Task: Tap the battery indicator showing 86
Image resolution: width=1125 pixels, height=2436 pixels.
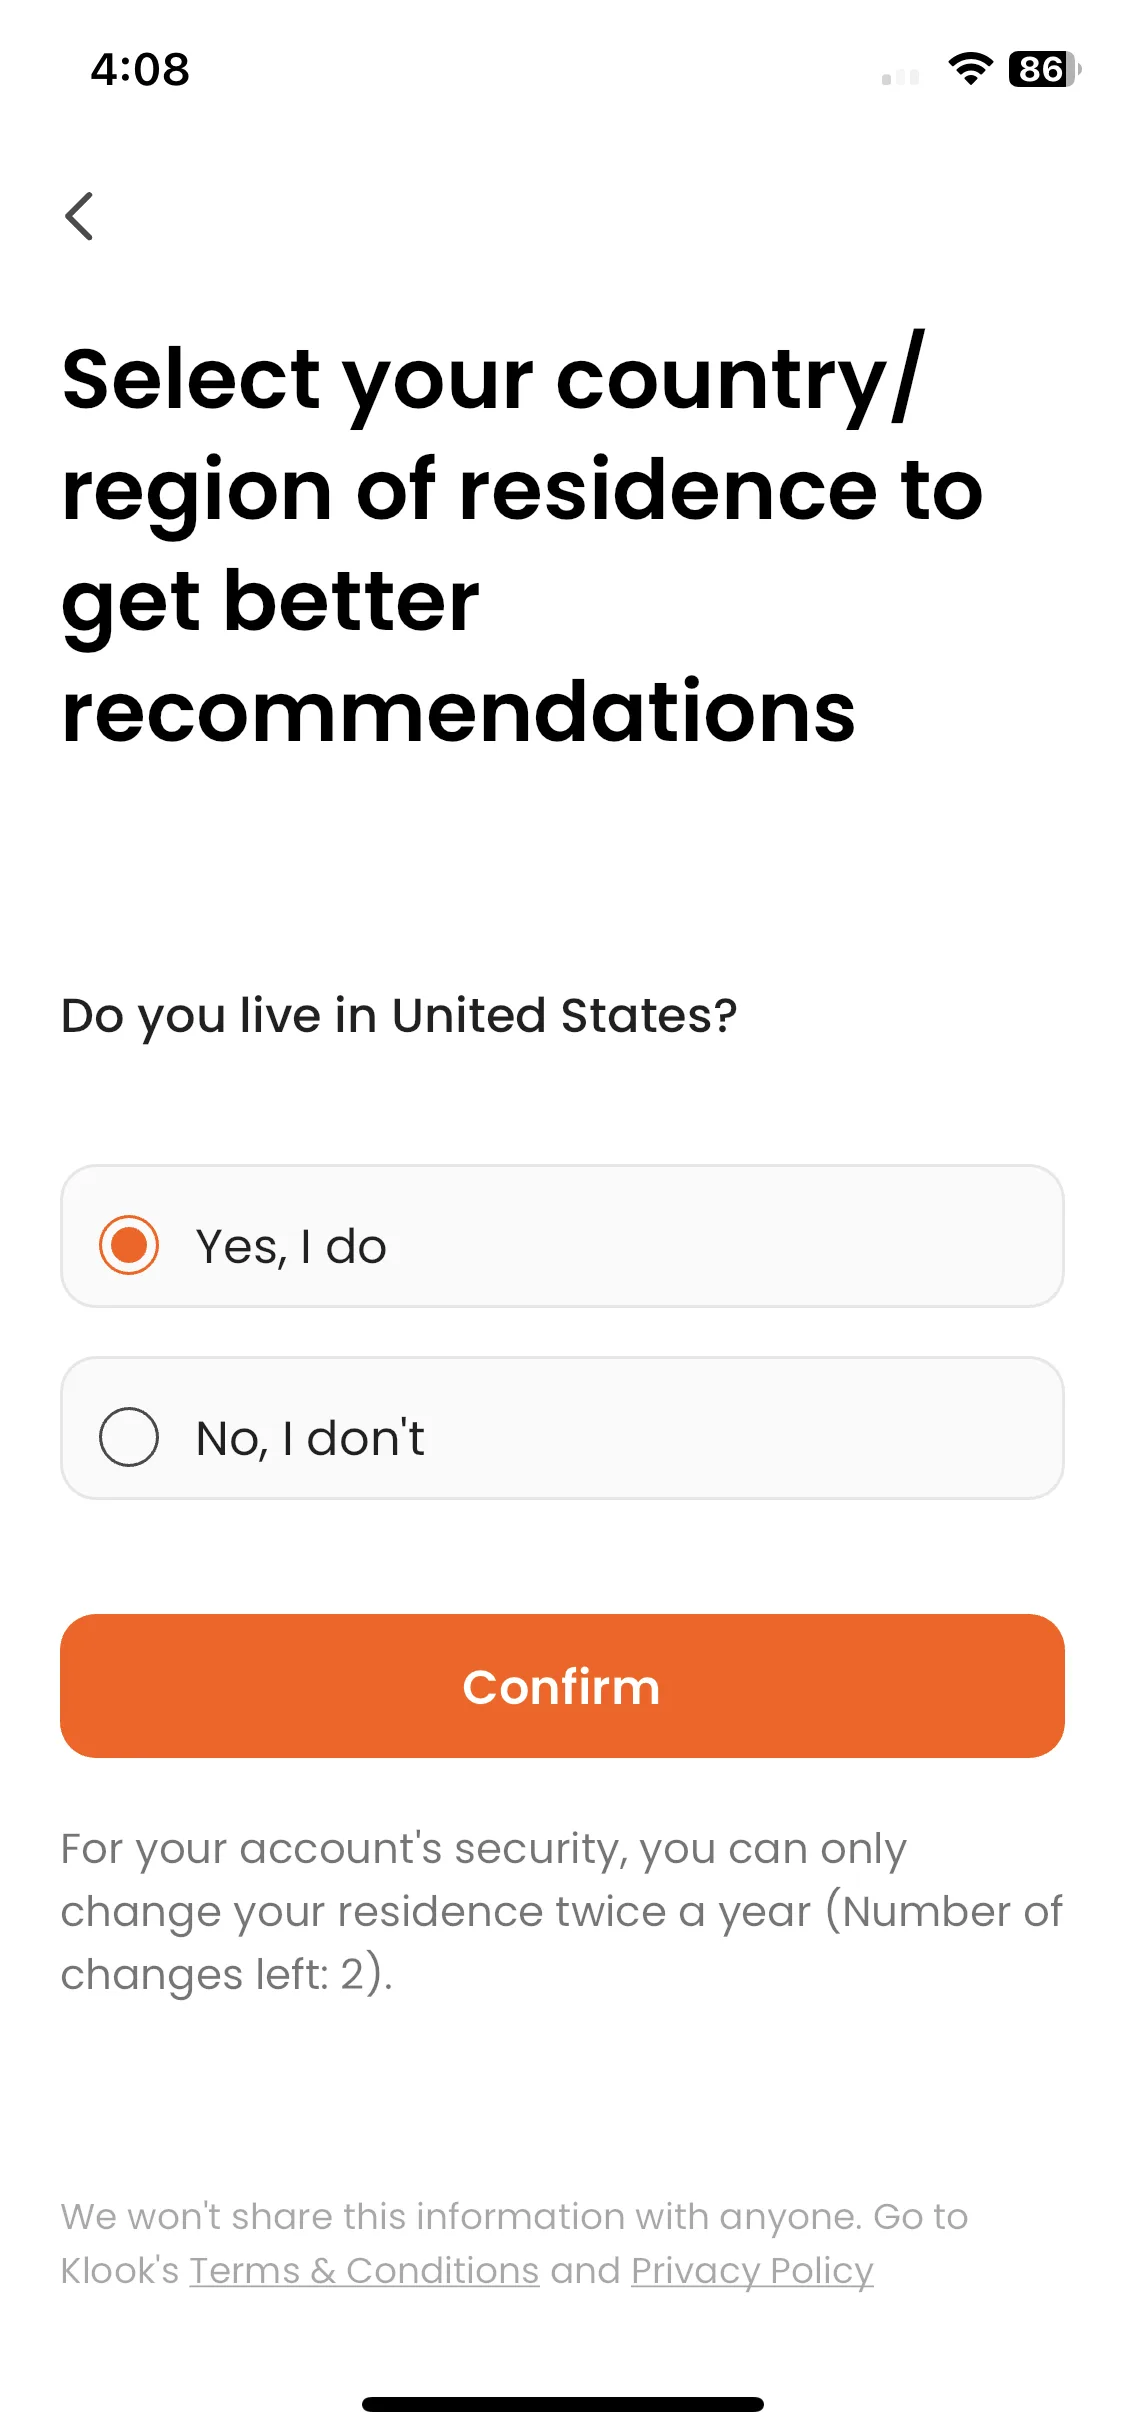Action: pyautogui.click(x=1044, y=69)
